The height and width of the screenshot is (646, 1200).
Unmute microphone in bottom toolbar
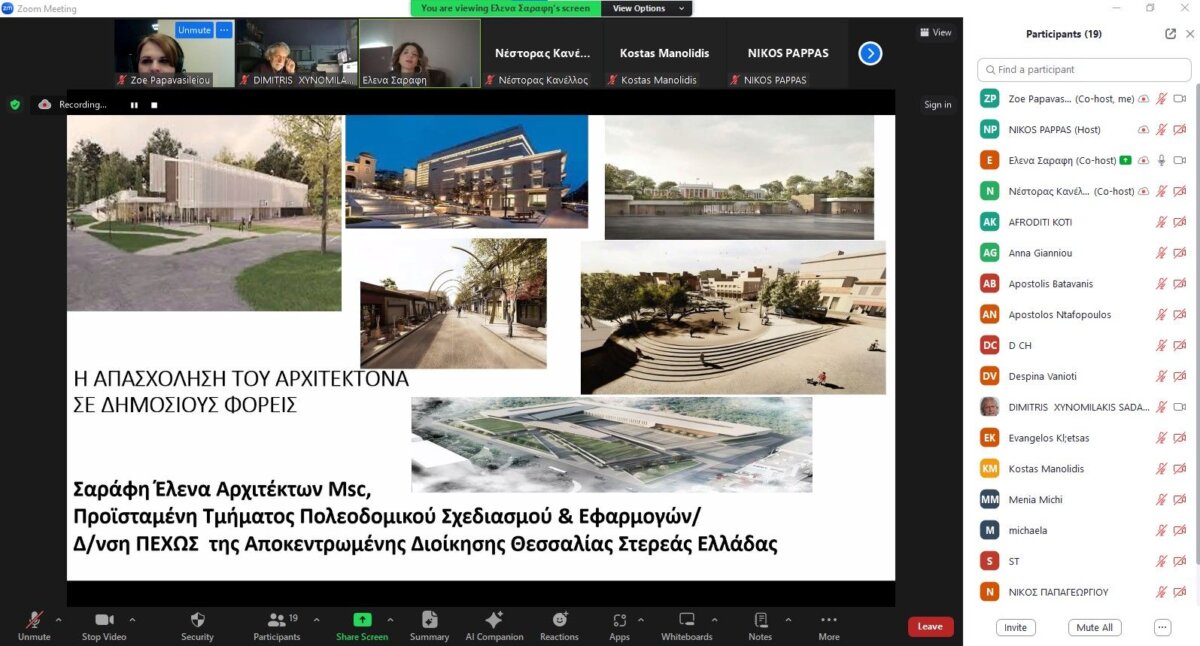pos(34,621)
